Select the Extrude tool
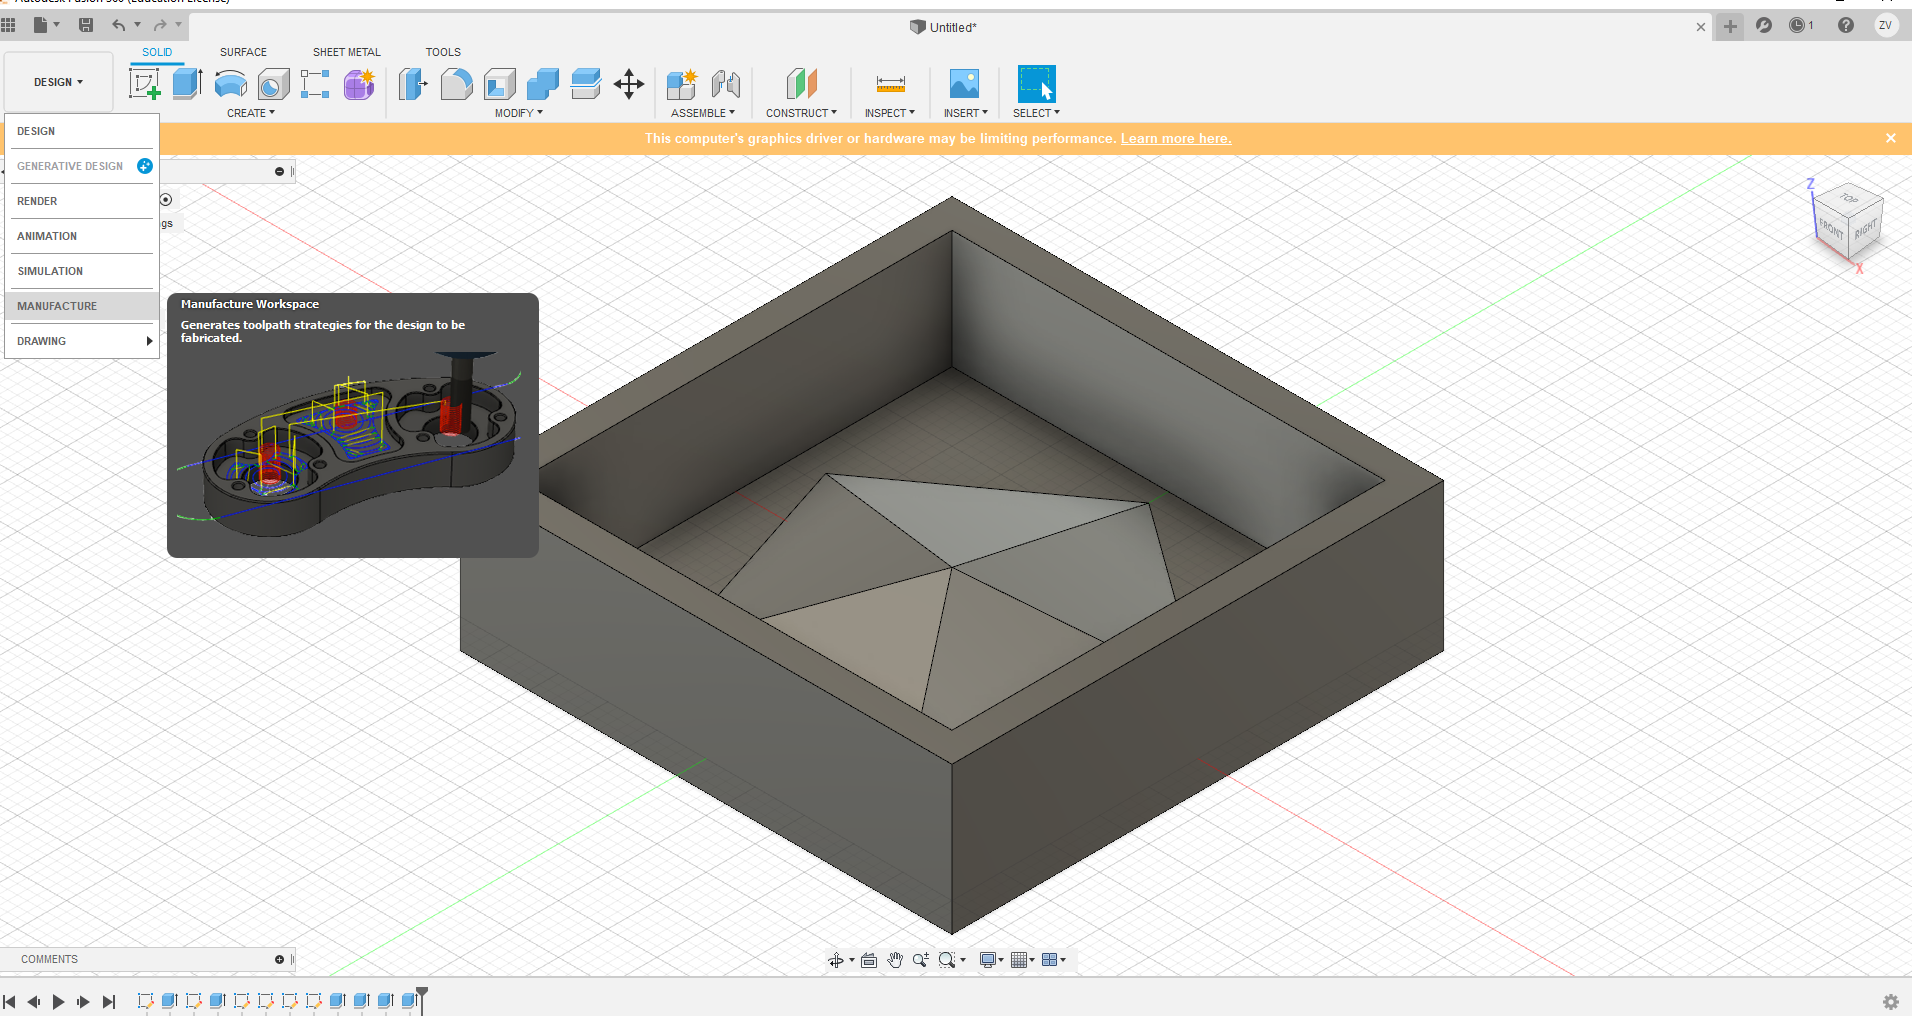The width and height of the screenshot is (1912, 1016). (187, 84)
